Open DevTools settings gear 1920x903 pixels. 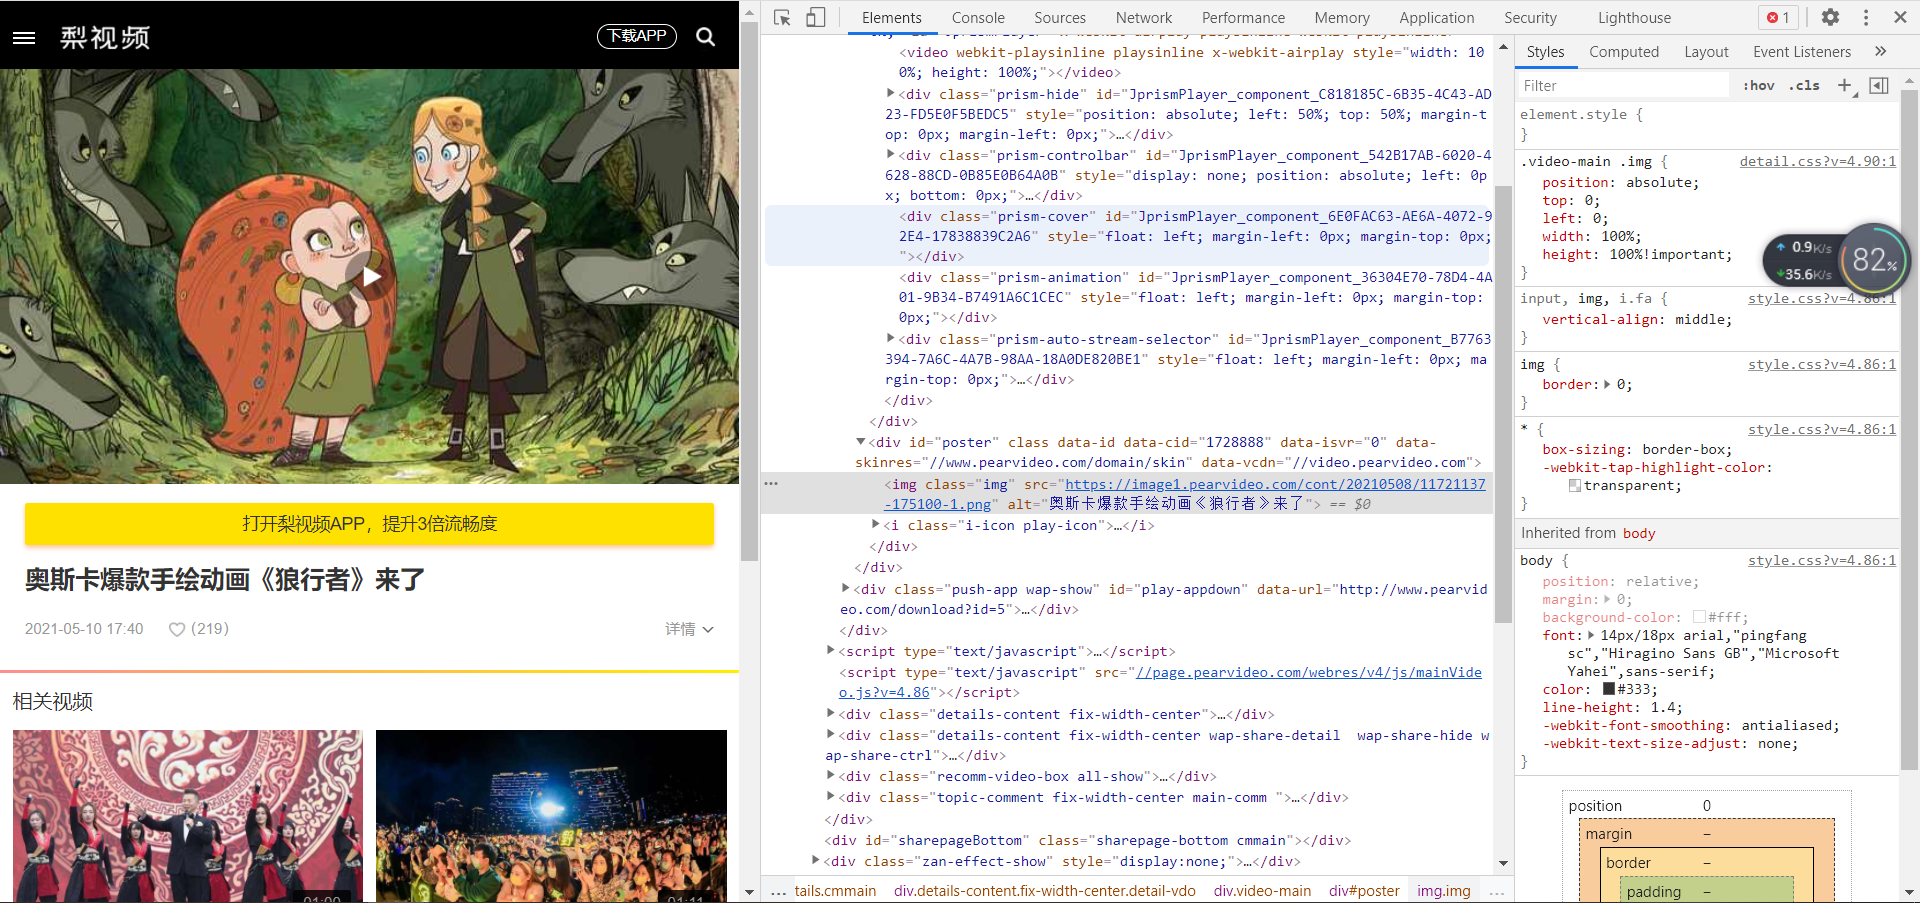(1830, 17)
